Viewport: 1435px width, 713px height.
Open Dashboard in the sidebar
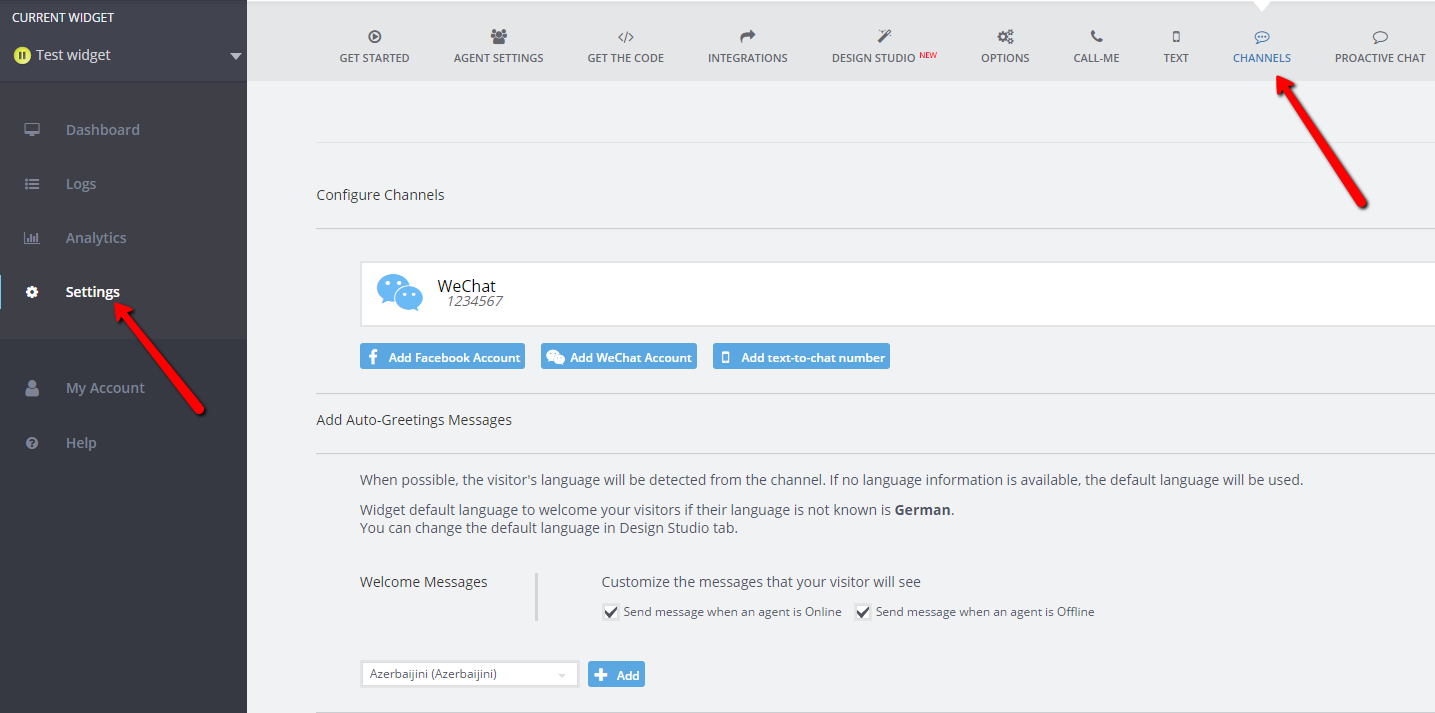[x=102, y=130]
